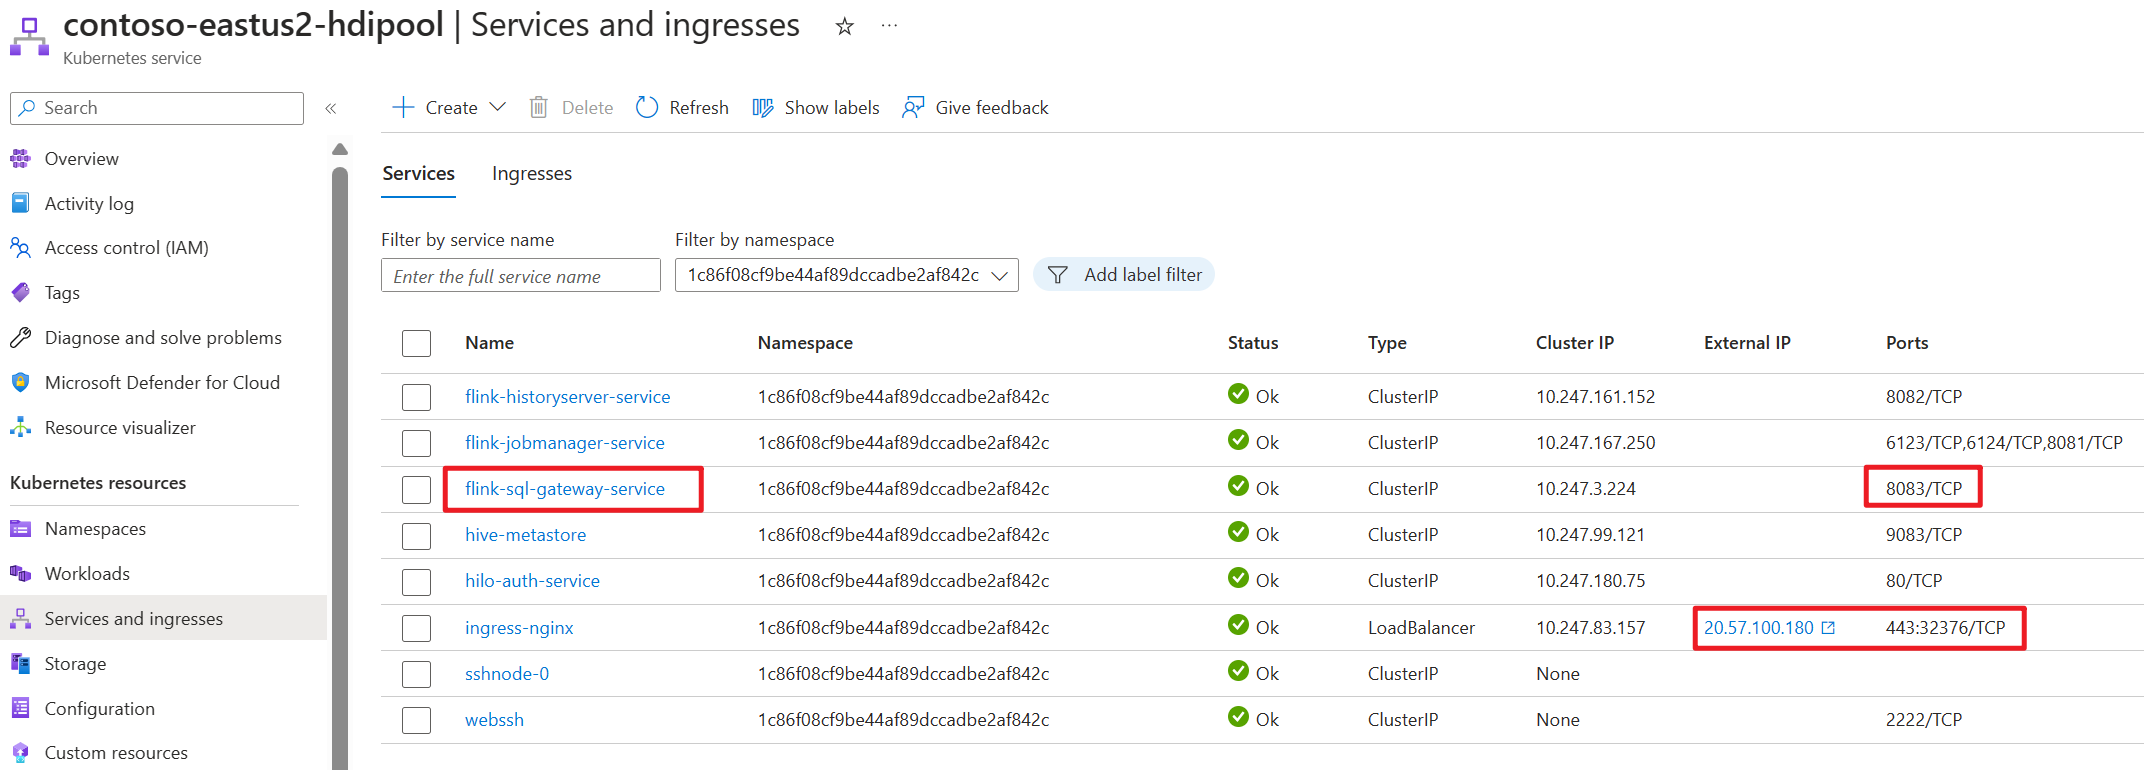This screenshot has height=770, width=2144.
Task: Click the sidebar vertical scrollbar thumb
Action: tap(340, 468)
